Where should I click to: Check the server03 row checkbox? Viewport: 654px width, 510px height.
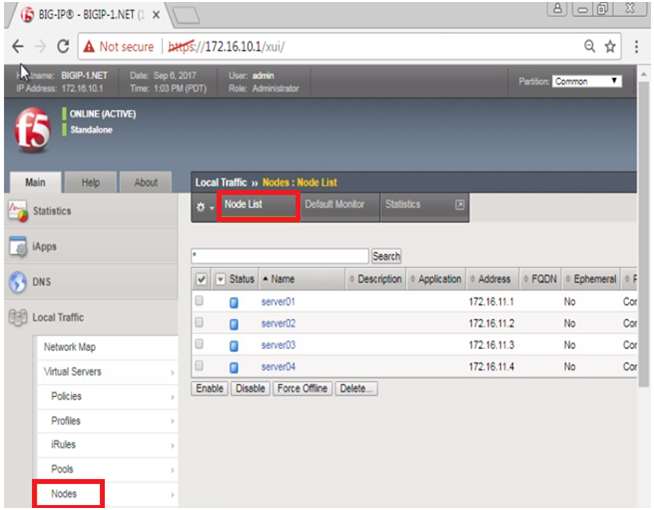[x=200, y=345]
